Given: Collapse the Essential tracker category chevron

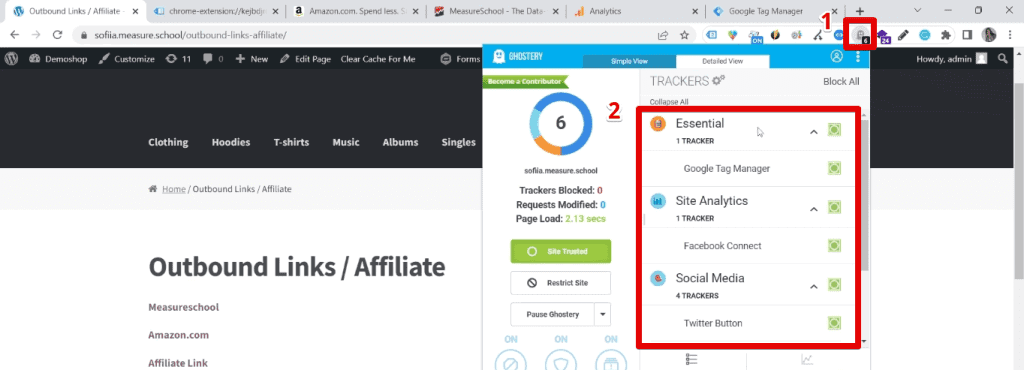Looking at the screenshot, I should 814,132.
